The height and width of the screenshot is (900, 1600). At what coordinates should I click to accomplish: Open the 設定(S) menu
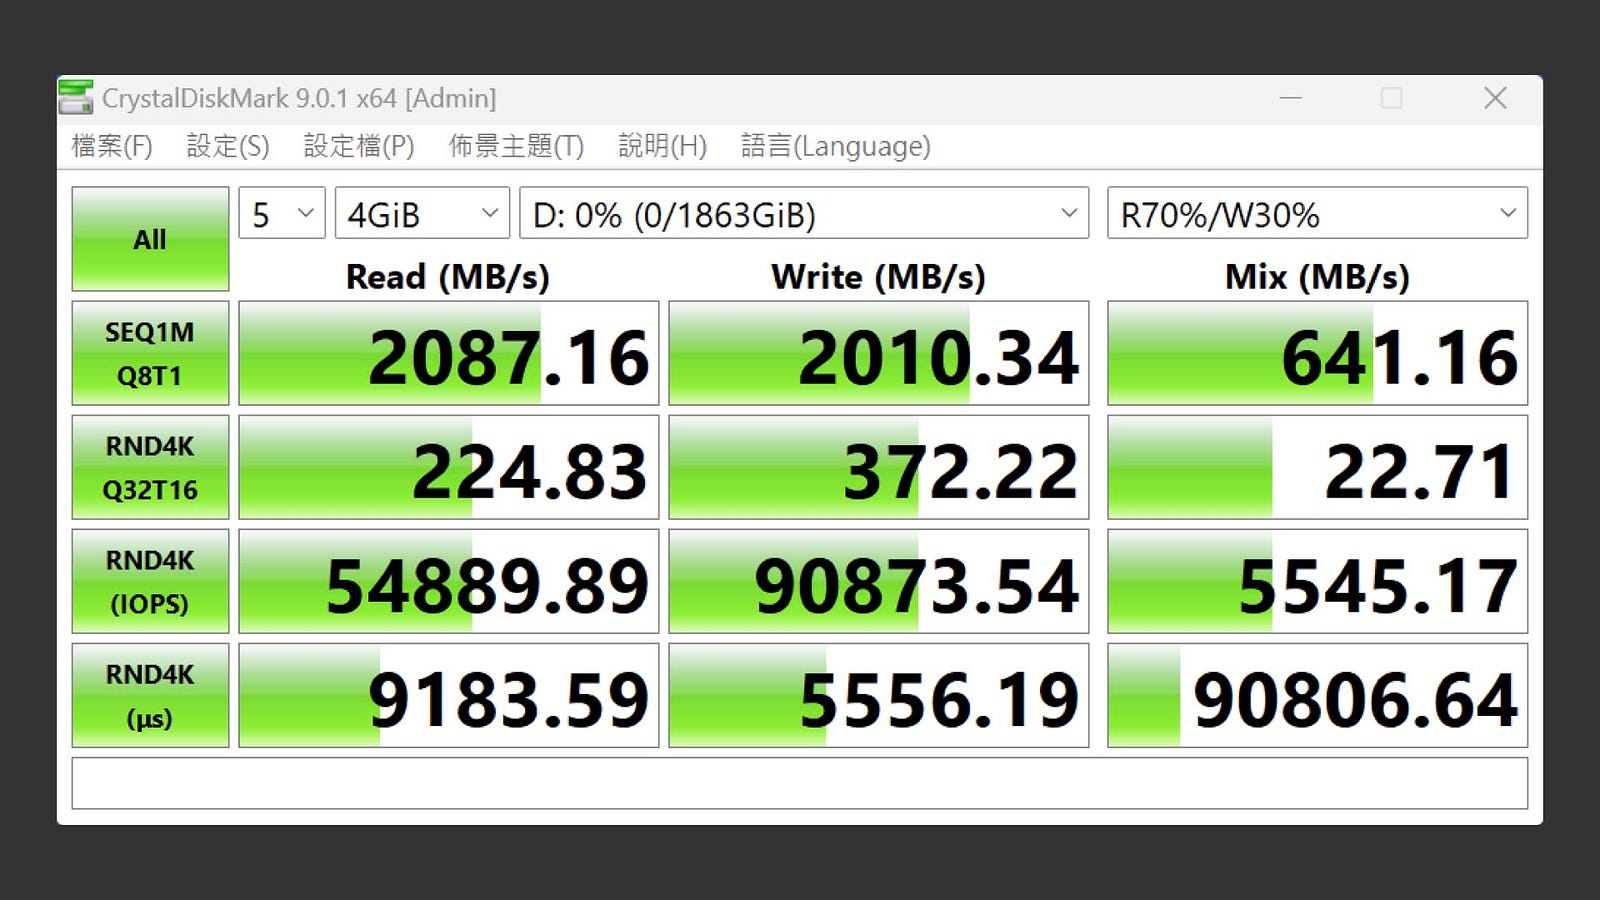pyautogui.click(x=228, y=146)
